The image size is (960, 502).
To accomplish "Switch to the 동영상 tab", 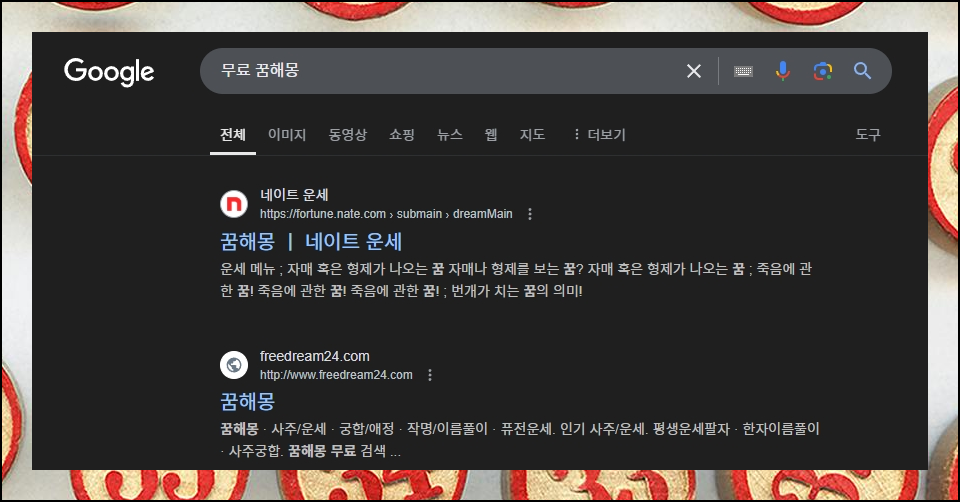I will 348,135.
